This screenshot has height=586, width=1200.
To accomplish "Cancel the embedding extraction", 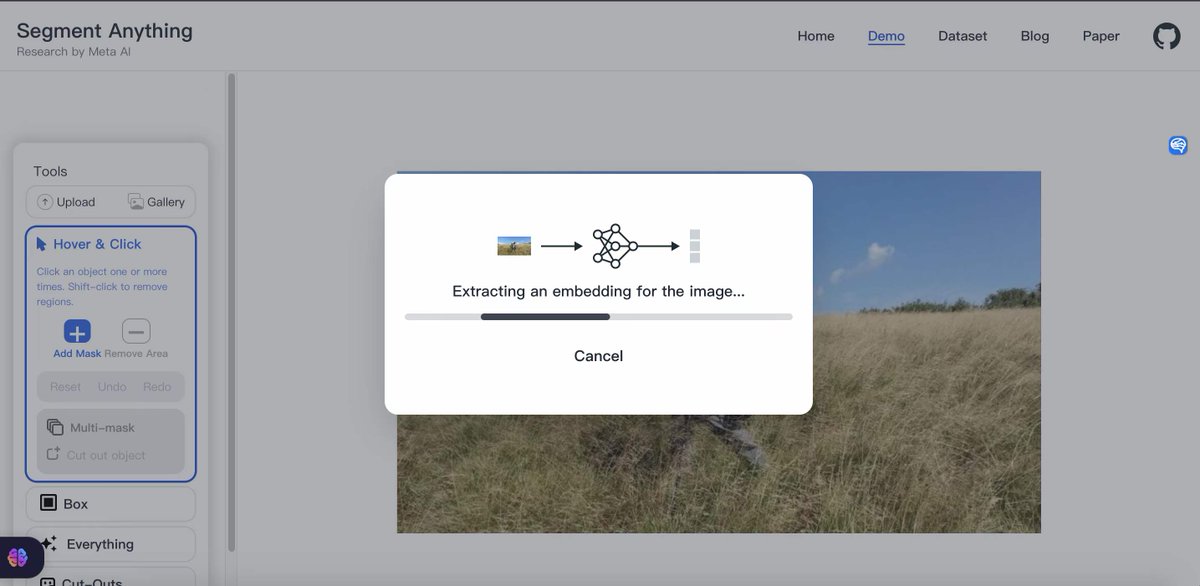I will [x=598, y=356].
